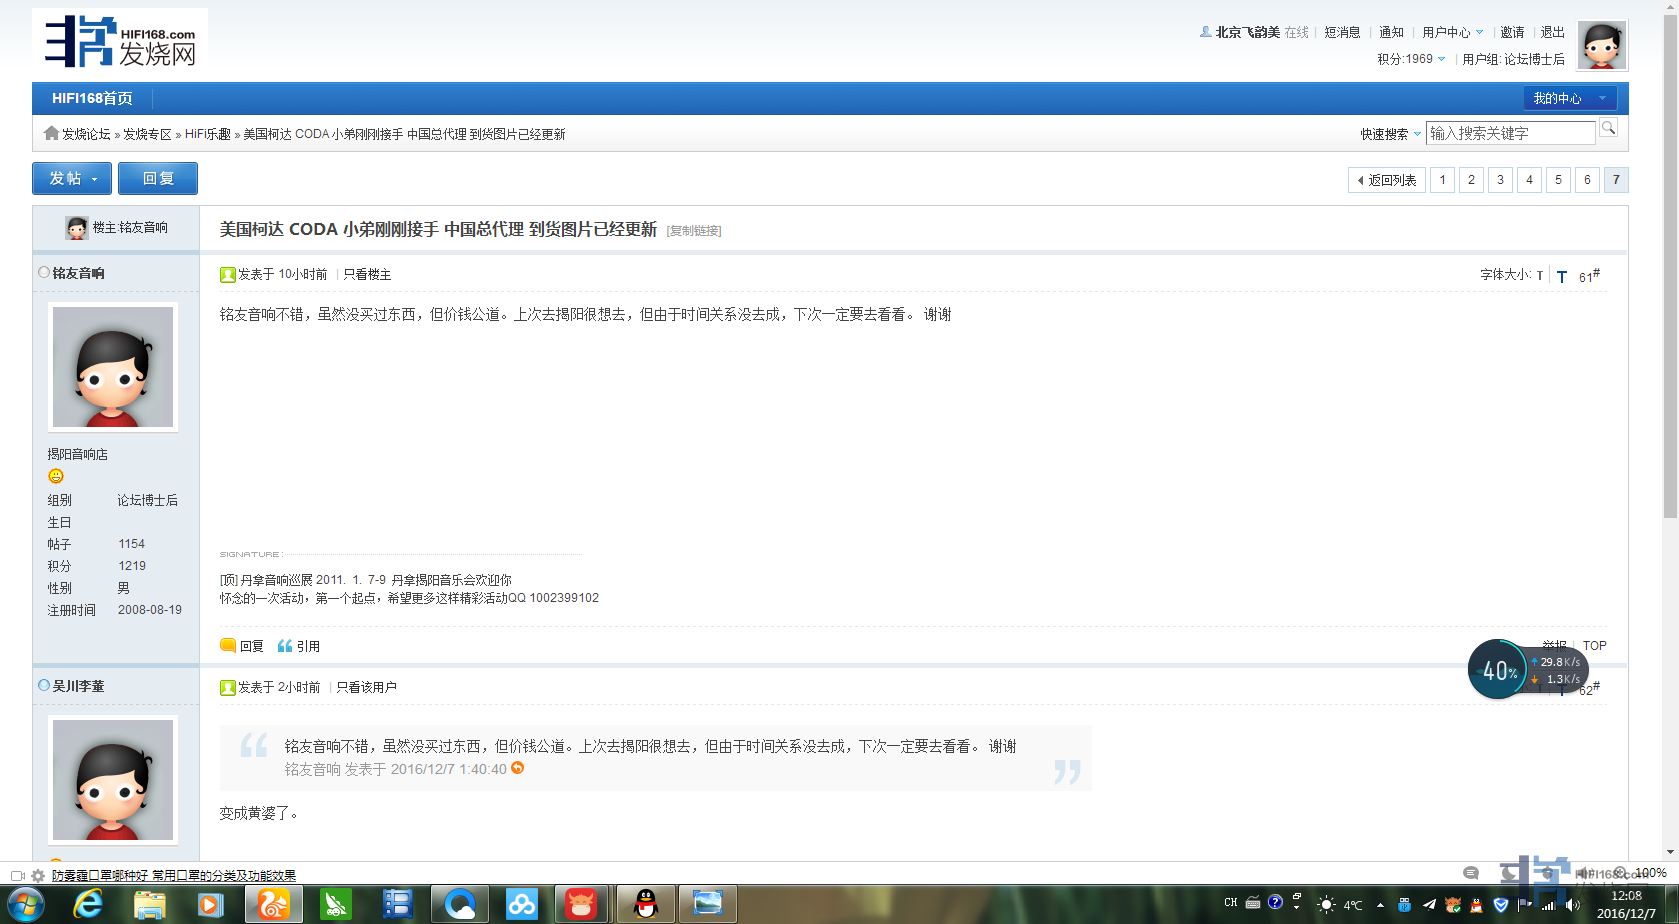The width and height of the screenshot is (1679, 924).
Task: Click the 回复 reply button
Action: [158, 178]
